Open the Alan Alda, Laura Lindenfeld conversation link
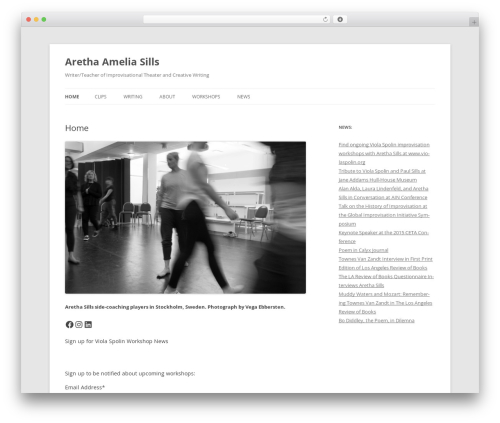This screenshot has width=500, height=423. point(383,193)
